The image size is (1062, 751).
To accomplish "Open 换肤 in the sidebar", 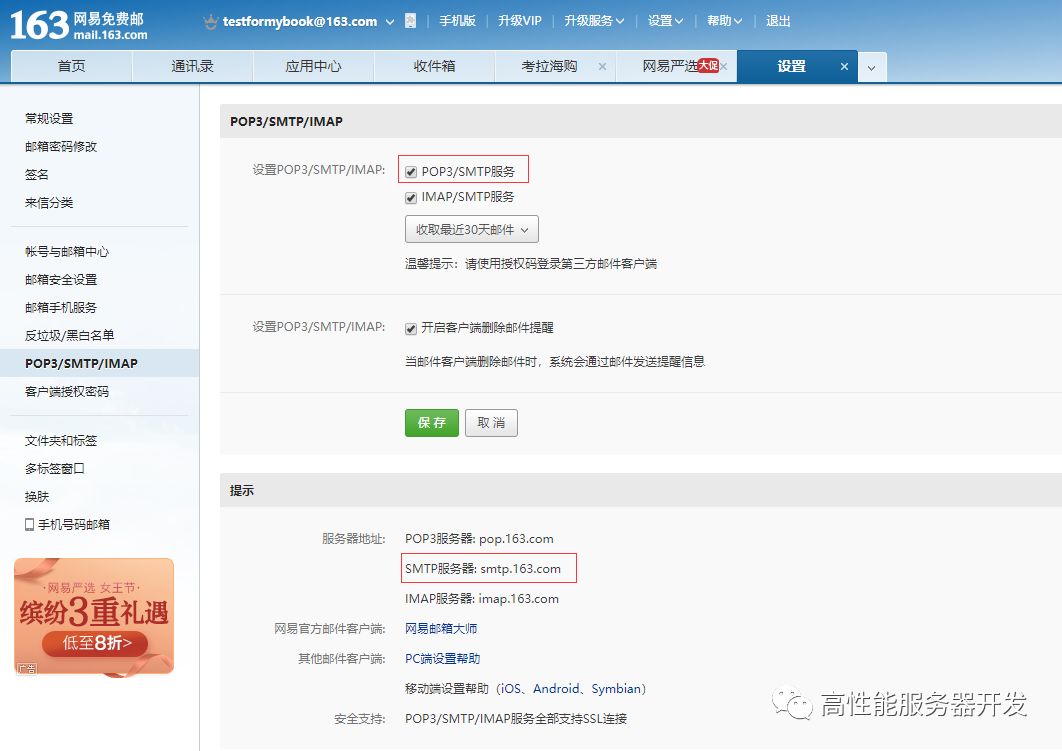I will (37, 496).
